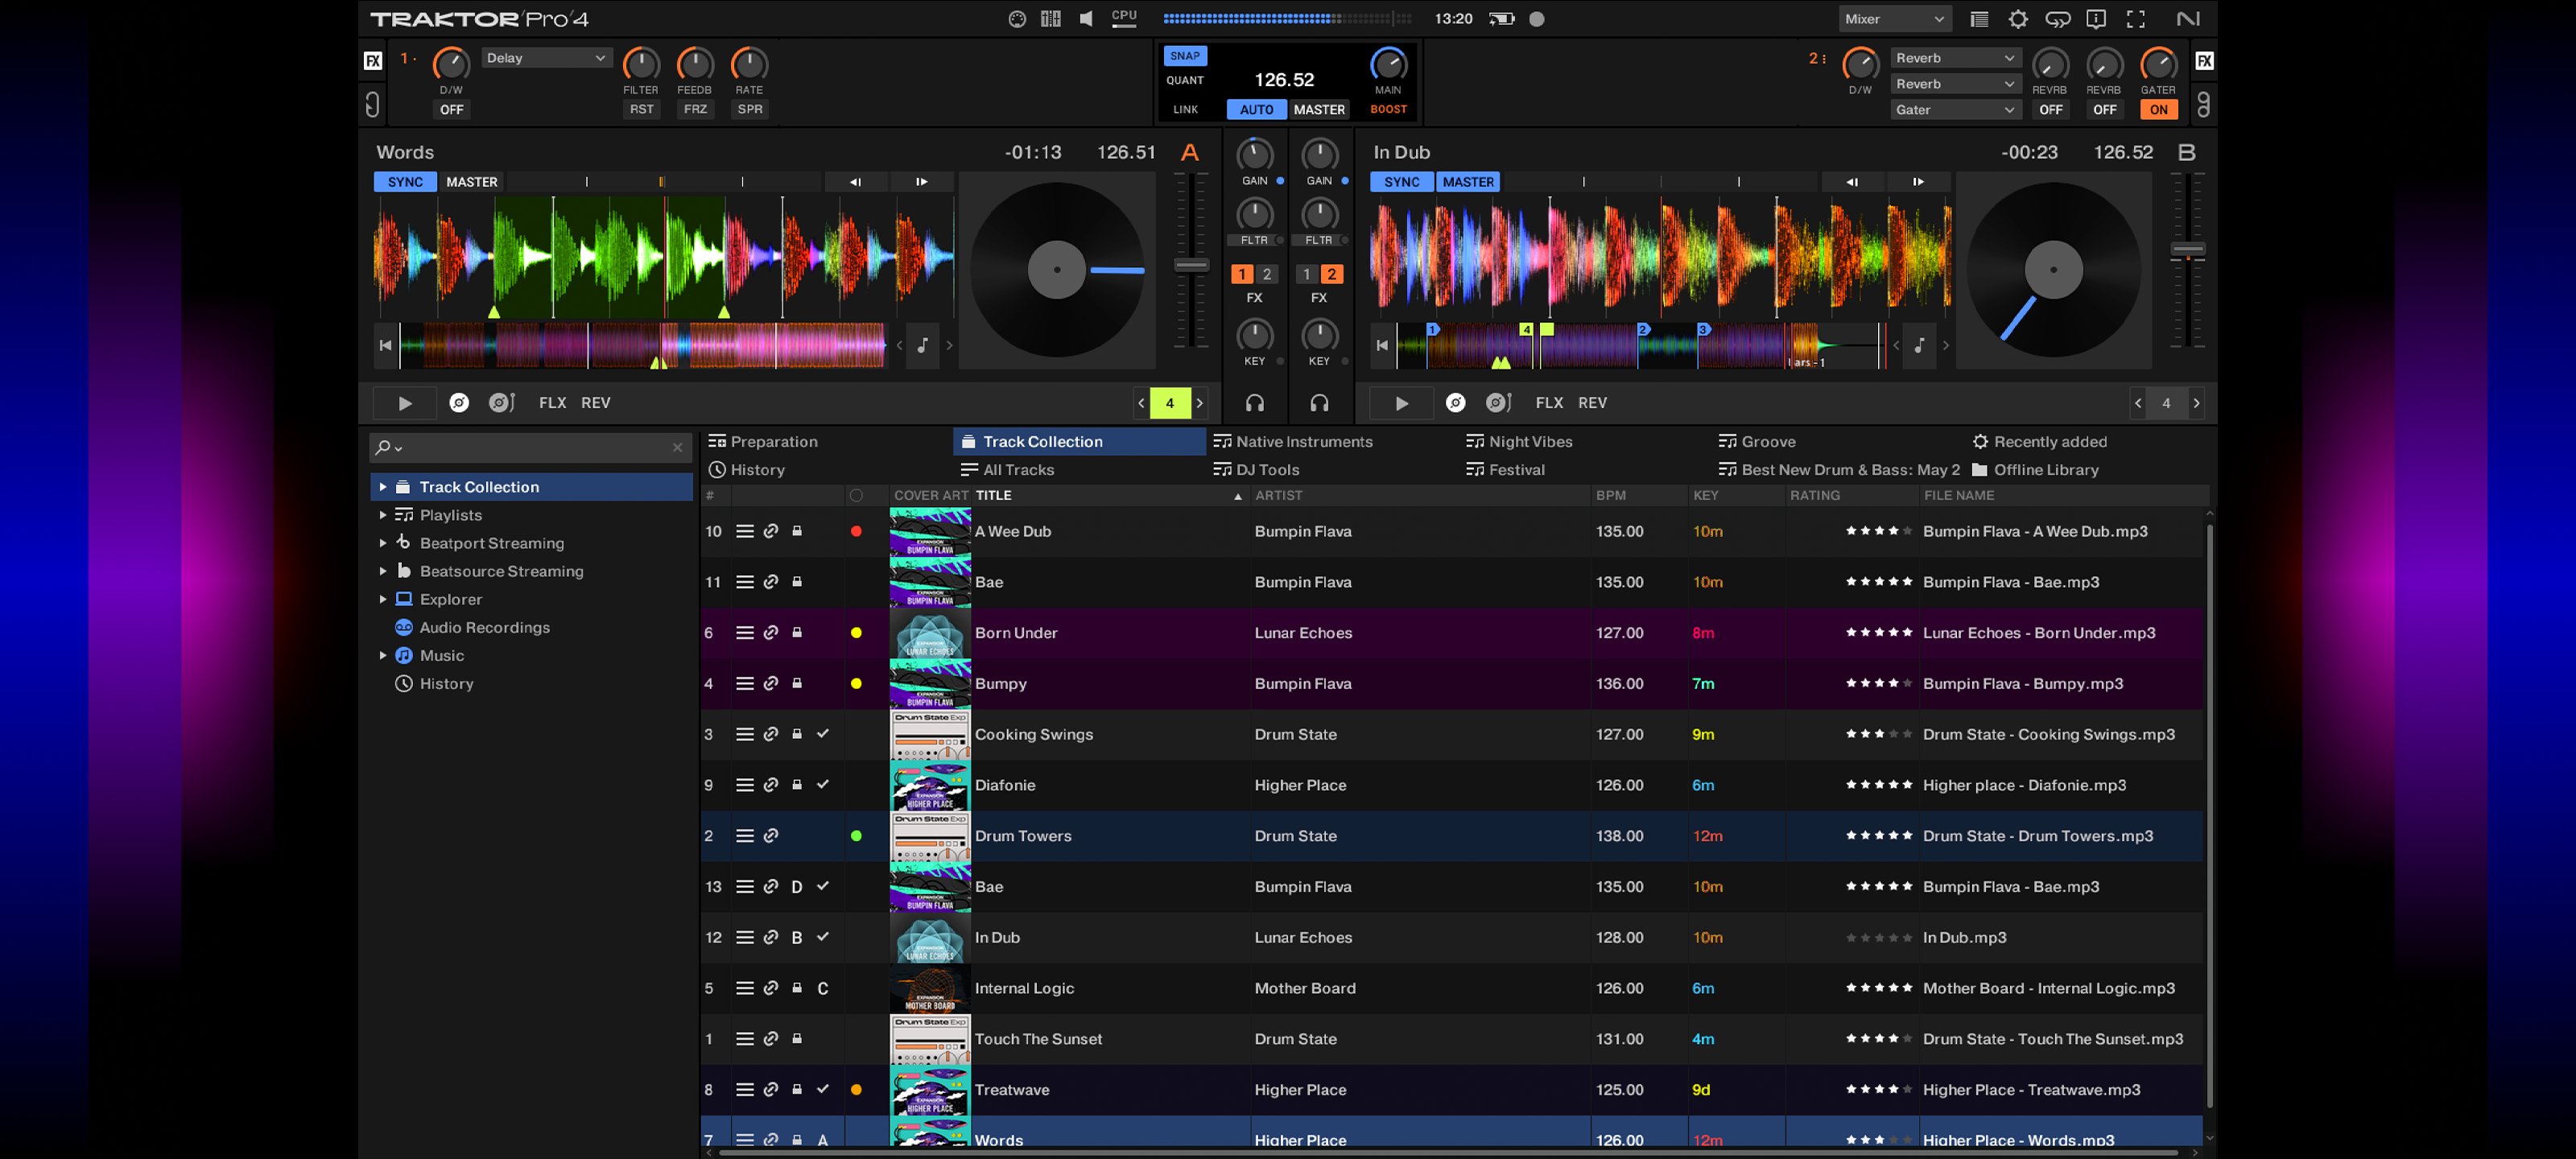This screenshot has height=1159, width=2576.
Task: Click deck A key lock note icon
Action: tap(923, 346)
